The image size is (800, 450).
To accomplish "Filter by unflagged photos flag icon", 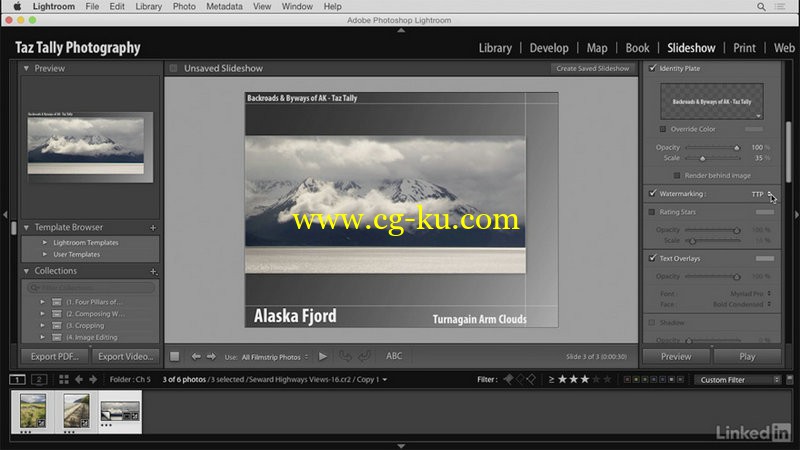I will (520, 379).
